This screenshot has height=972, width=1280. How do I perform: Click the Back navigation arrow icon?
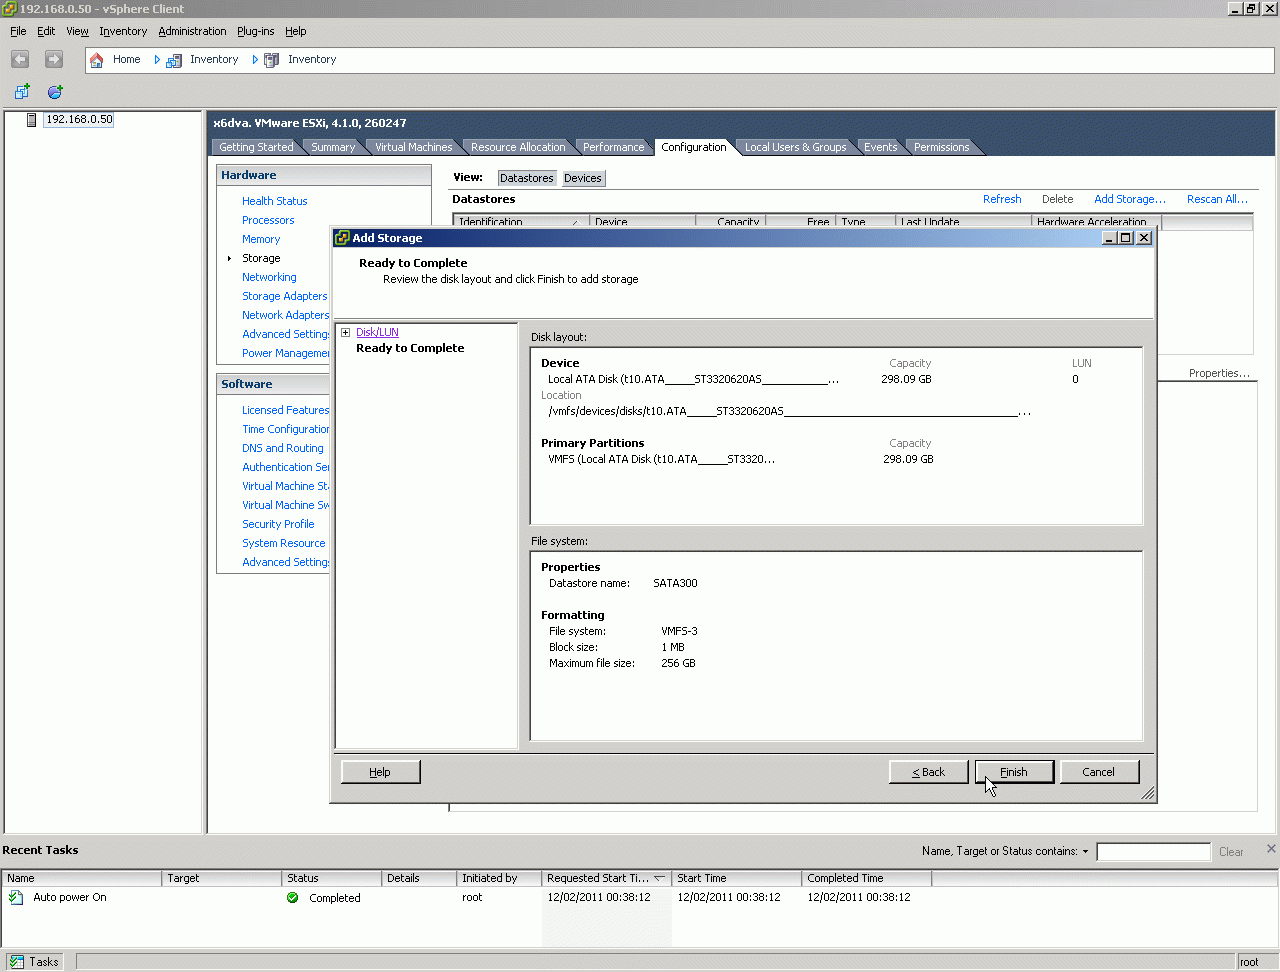pyautogui.click(x=20, y=60)
